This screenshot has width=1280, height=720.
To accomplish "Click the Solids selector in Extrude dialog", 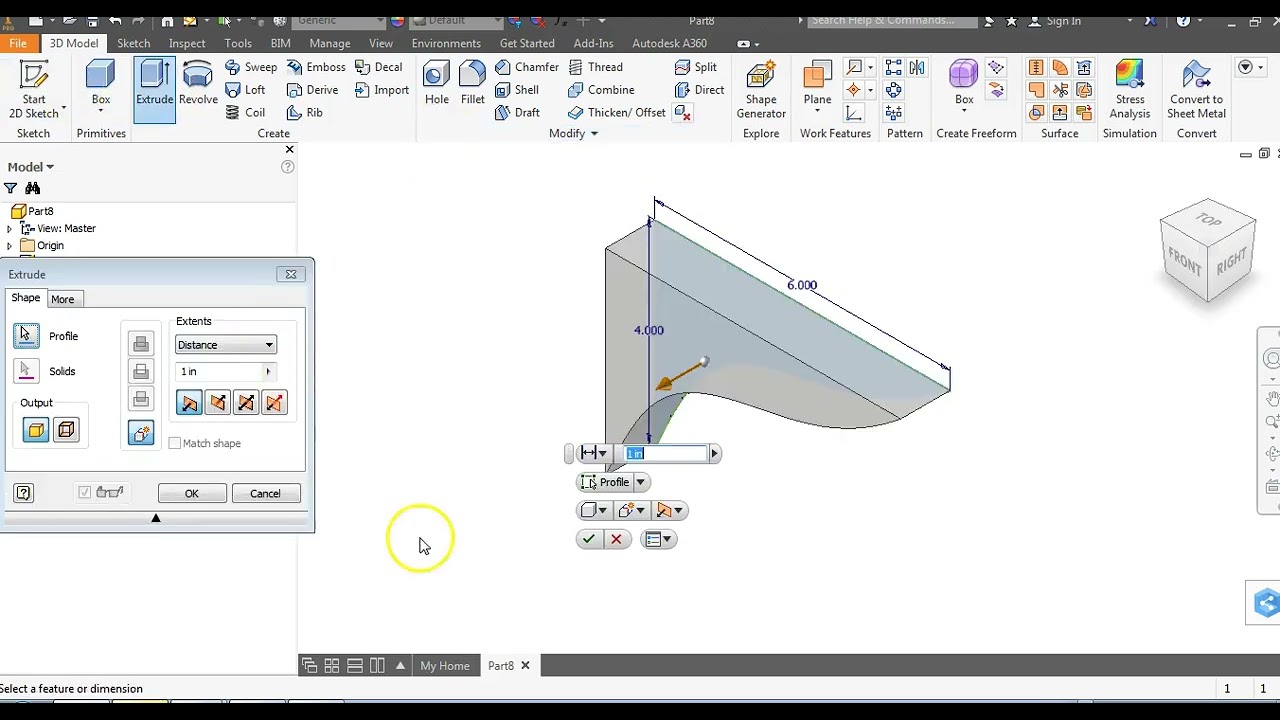I will (x=27, y=371).
